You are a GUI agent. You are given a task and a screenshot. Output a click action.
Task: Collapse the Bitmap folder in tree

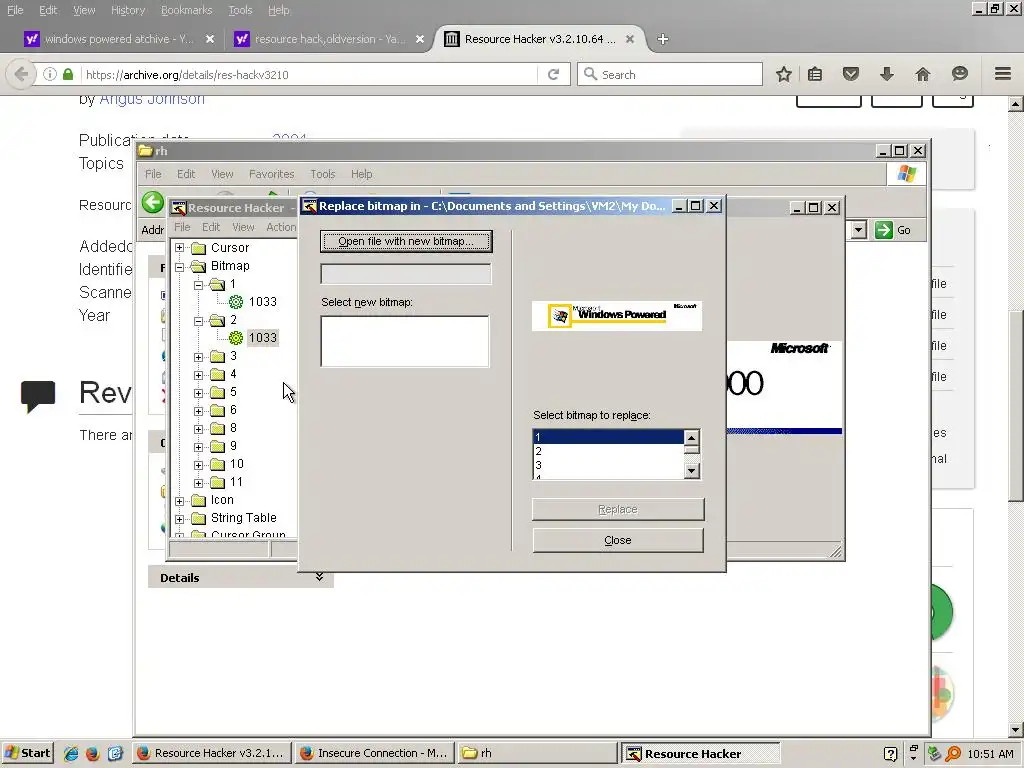tap(180, 266)
